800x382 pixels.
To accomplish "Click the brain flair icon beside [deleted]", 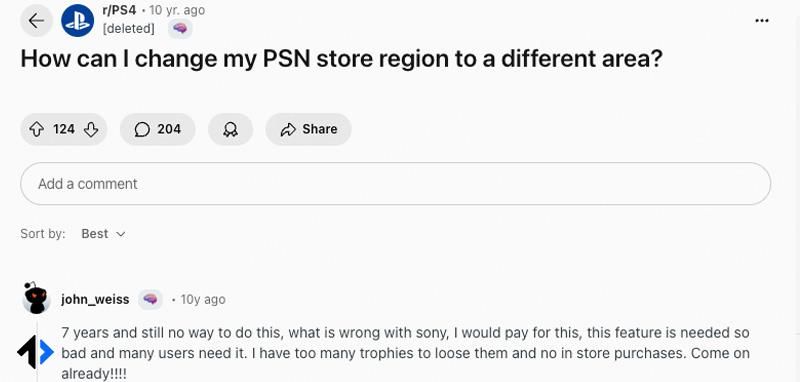I will pos(180,29).
